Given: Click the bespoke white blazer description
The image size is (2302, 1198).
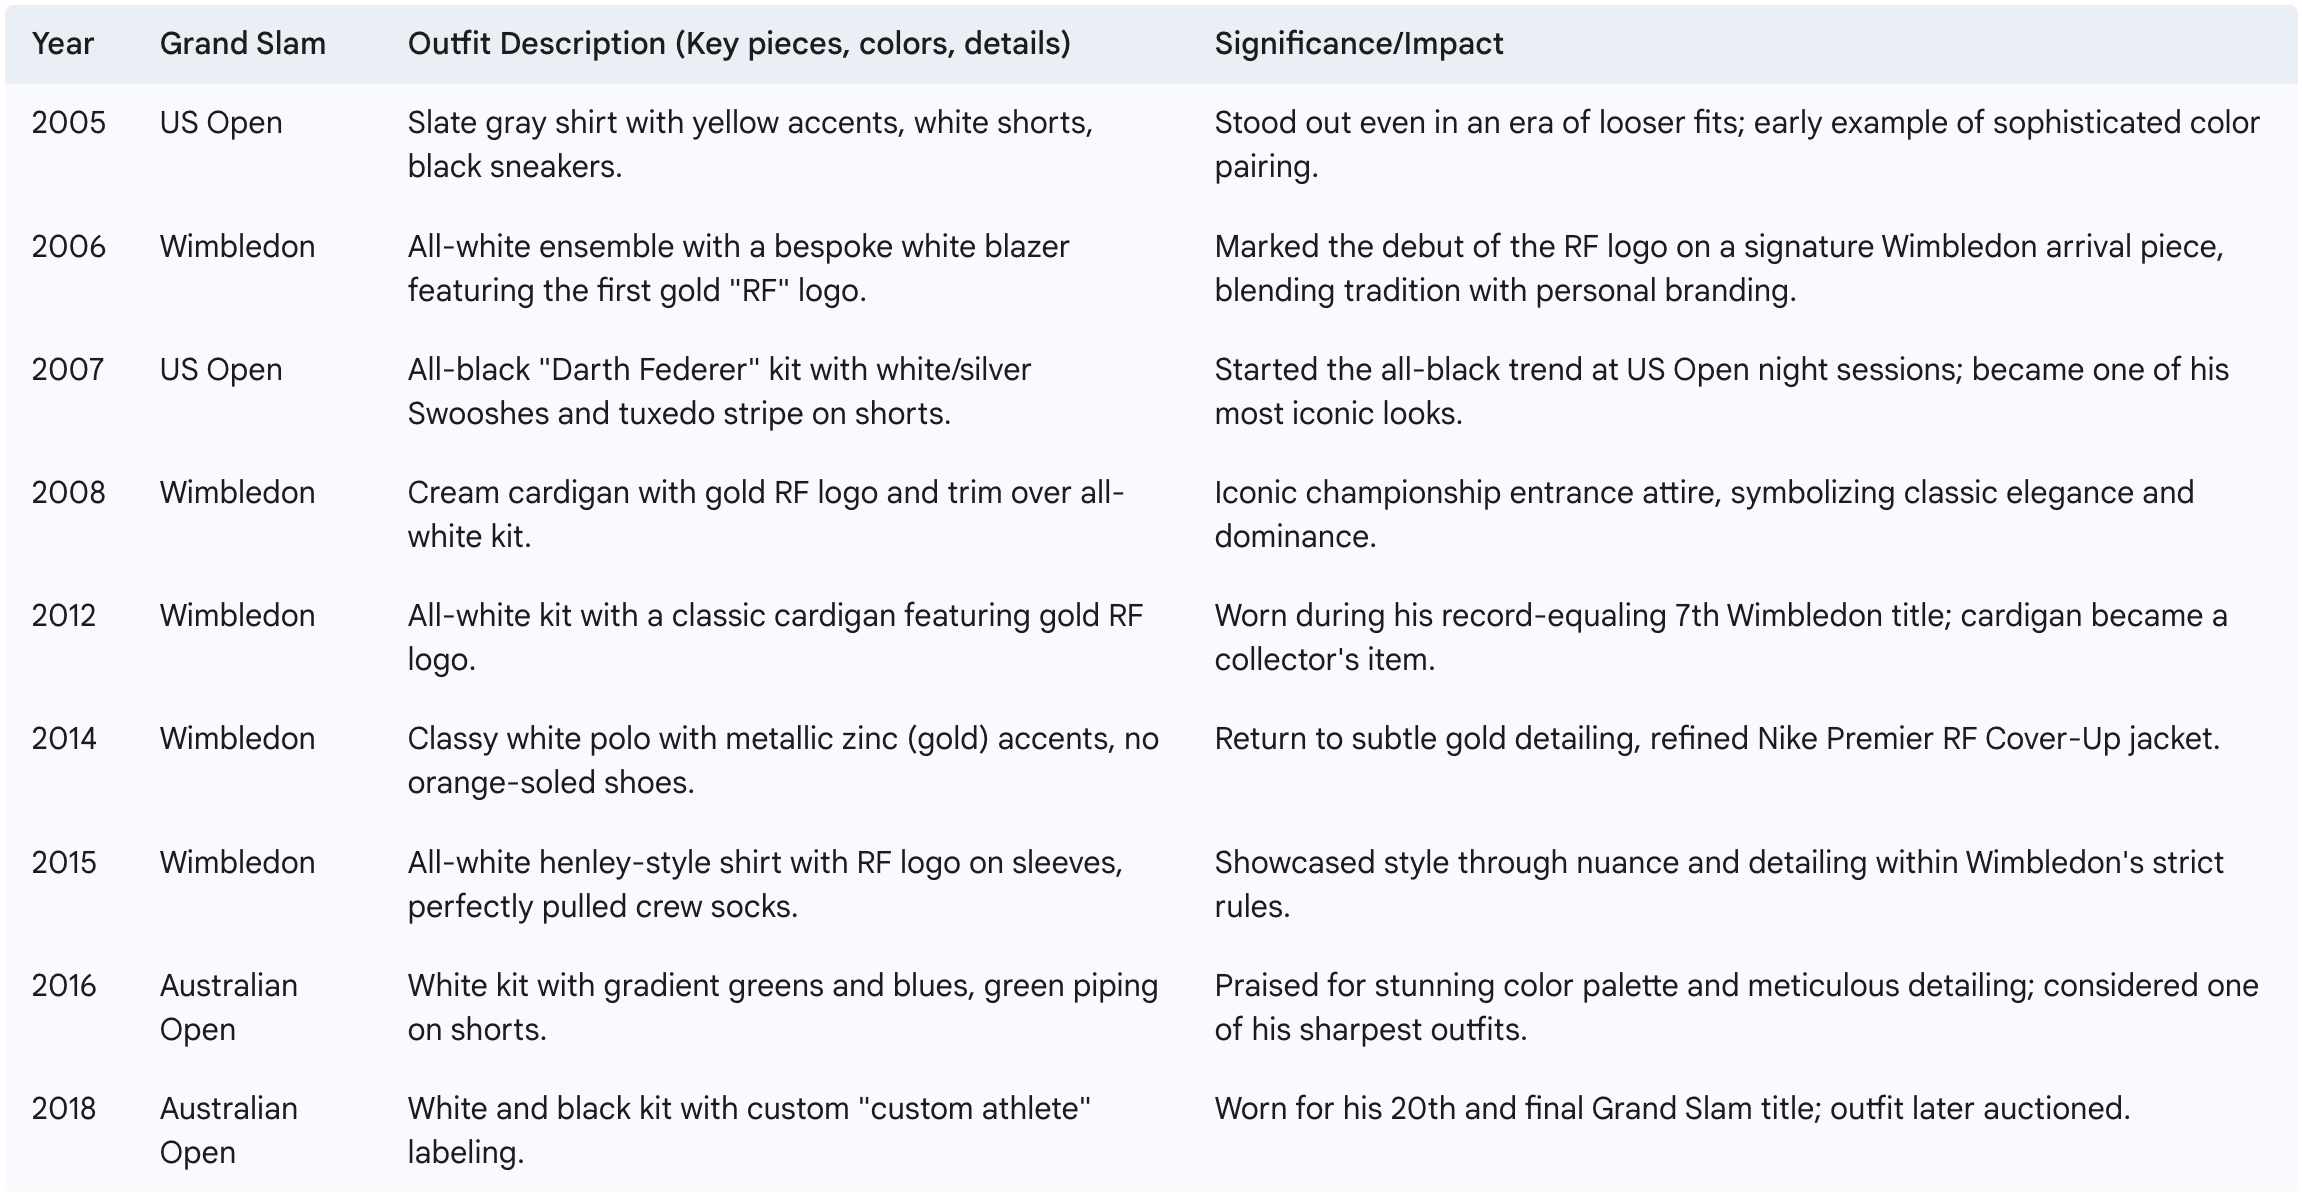Looking at the screenshot, I should point(738,268).
